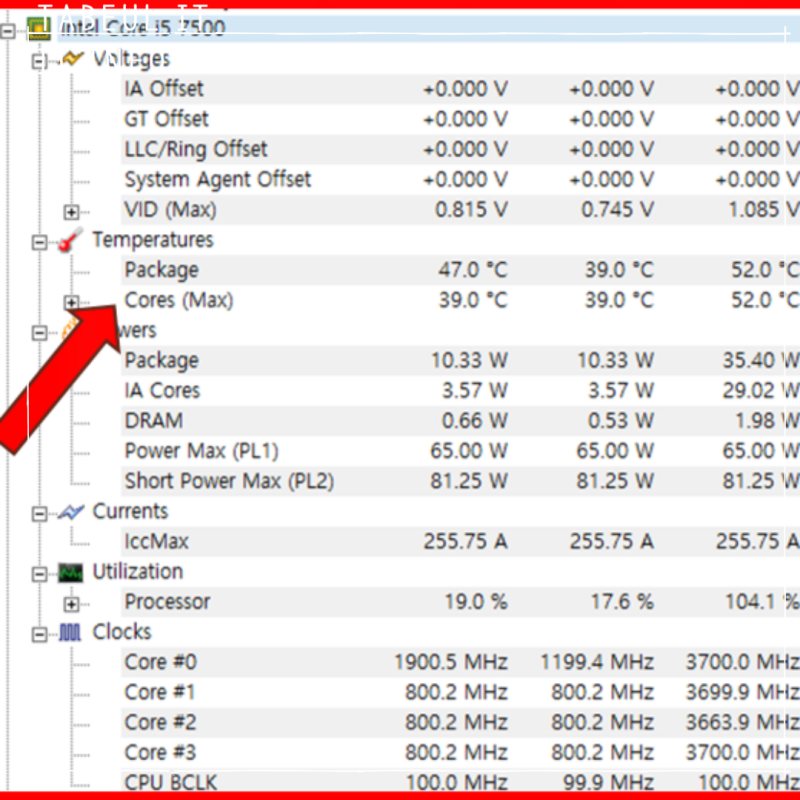Click the Intel Core i5 7500 processor chip icon

pos(39,29)
